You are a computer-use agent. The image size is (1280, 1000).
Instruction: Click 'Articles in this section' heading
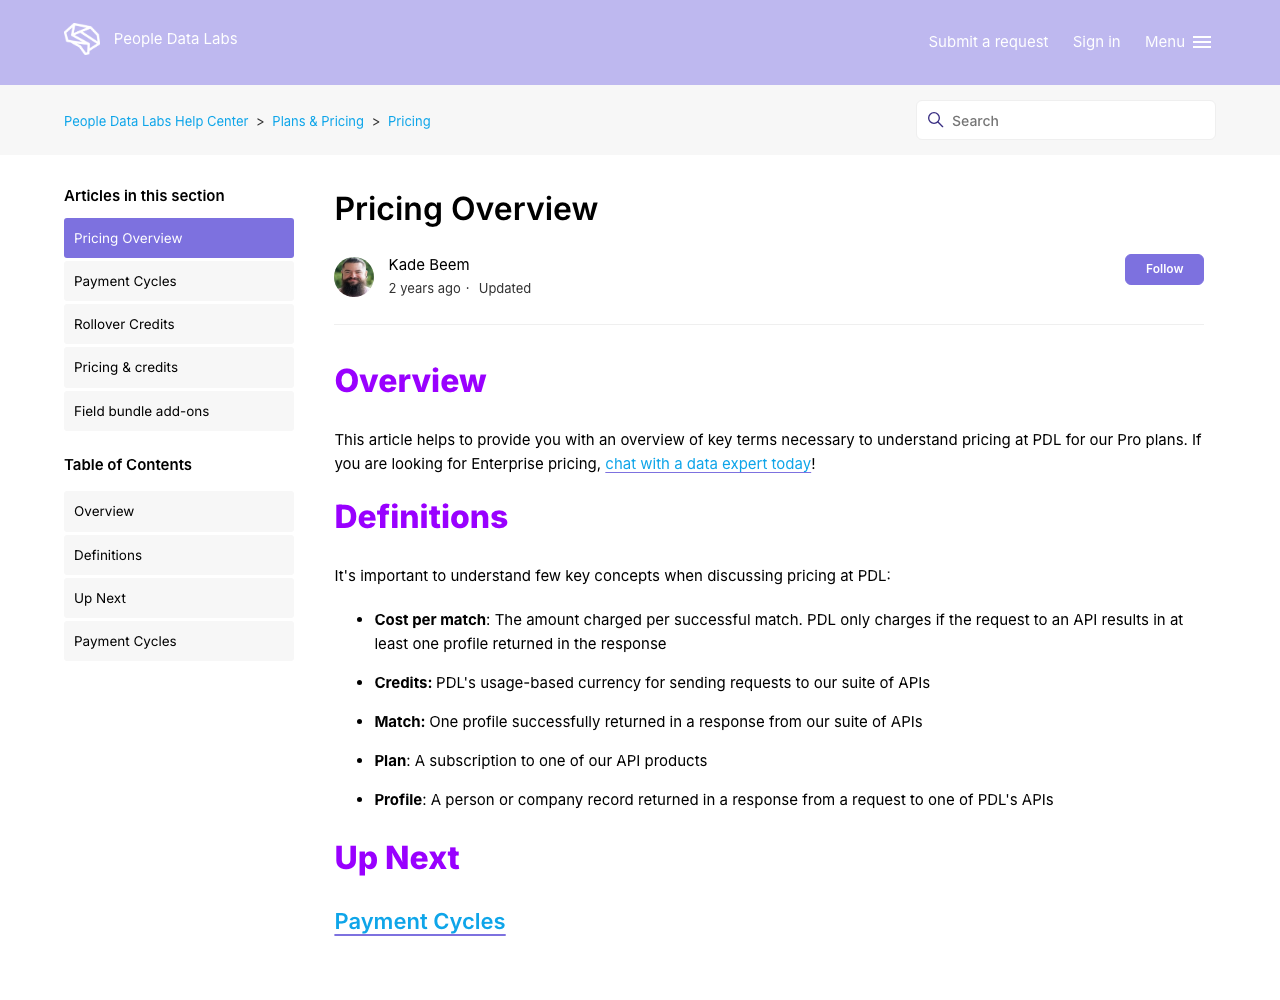(144, 196)
